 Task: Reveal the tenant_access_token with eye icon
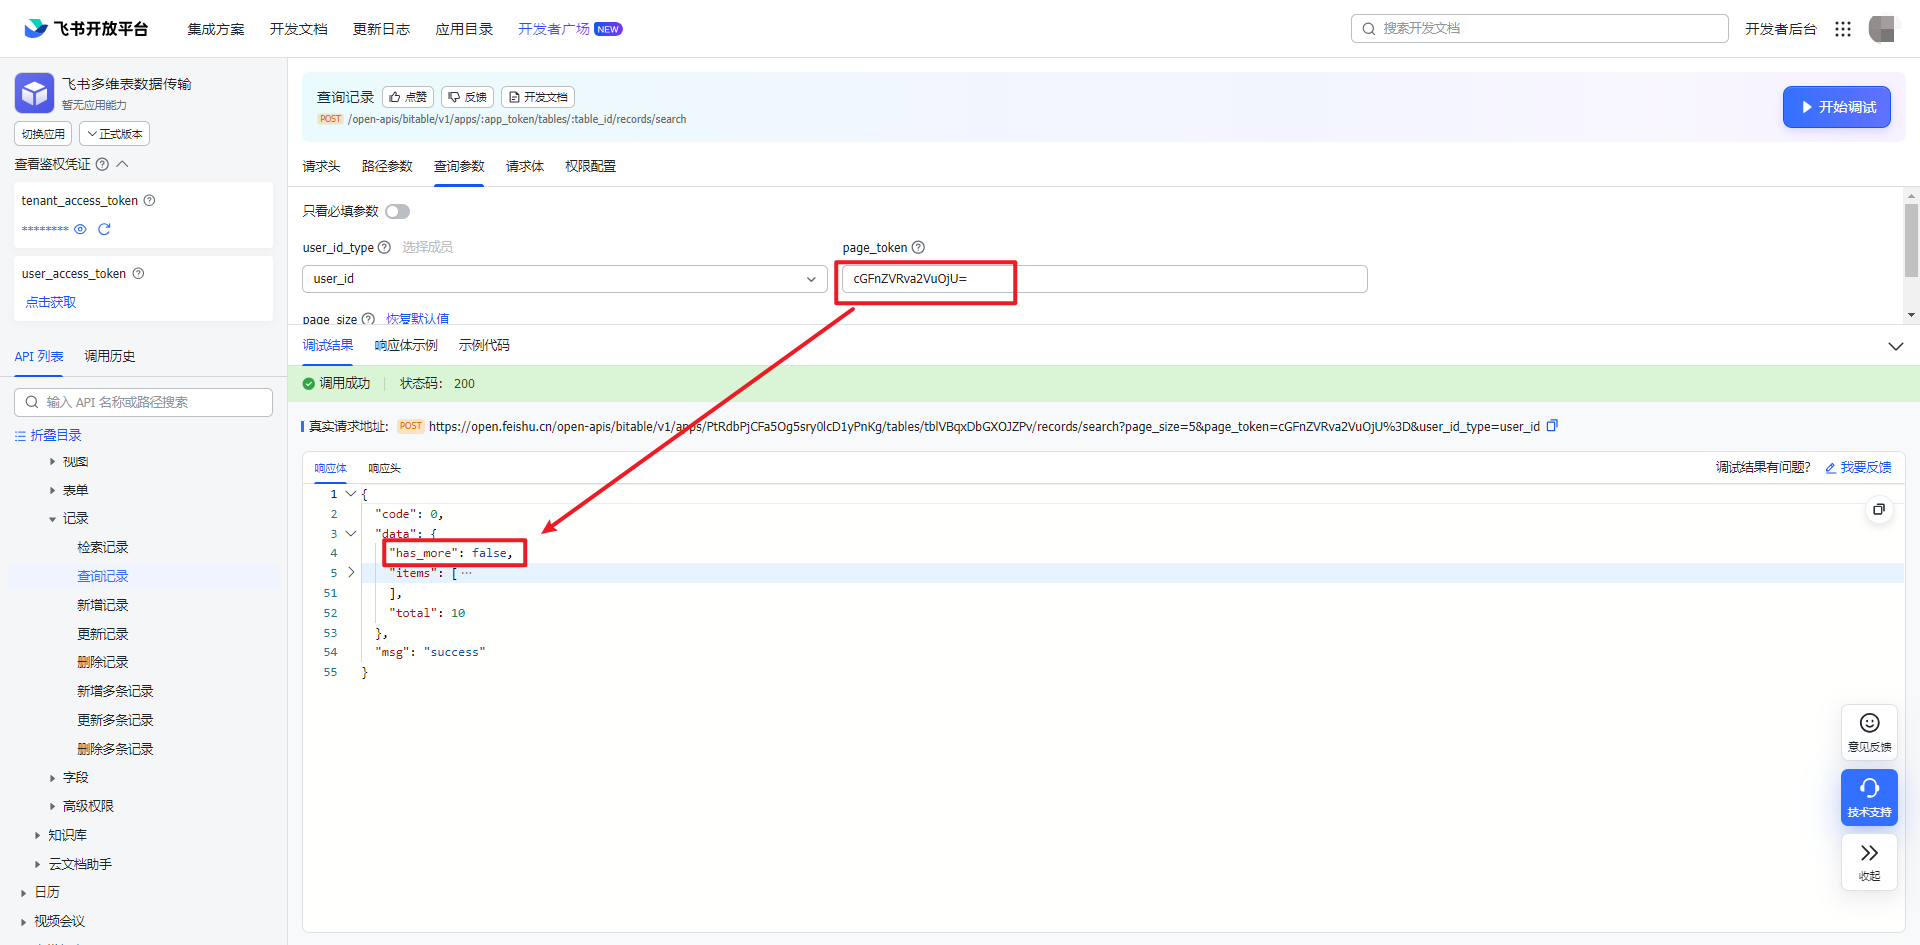[80, 229]
